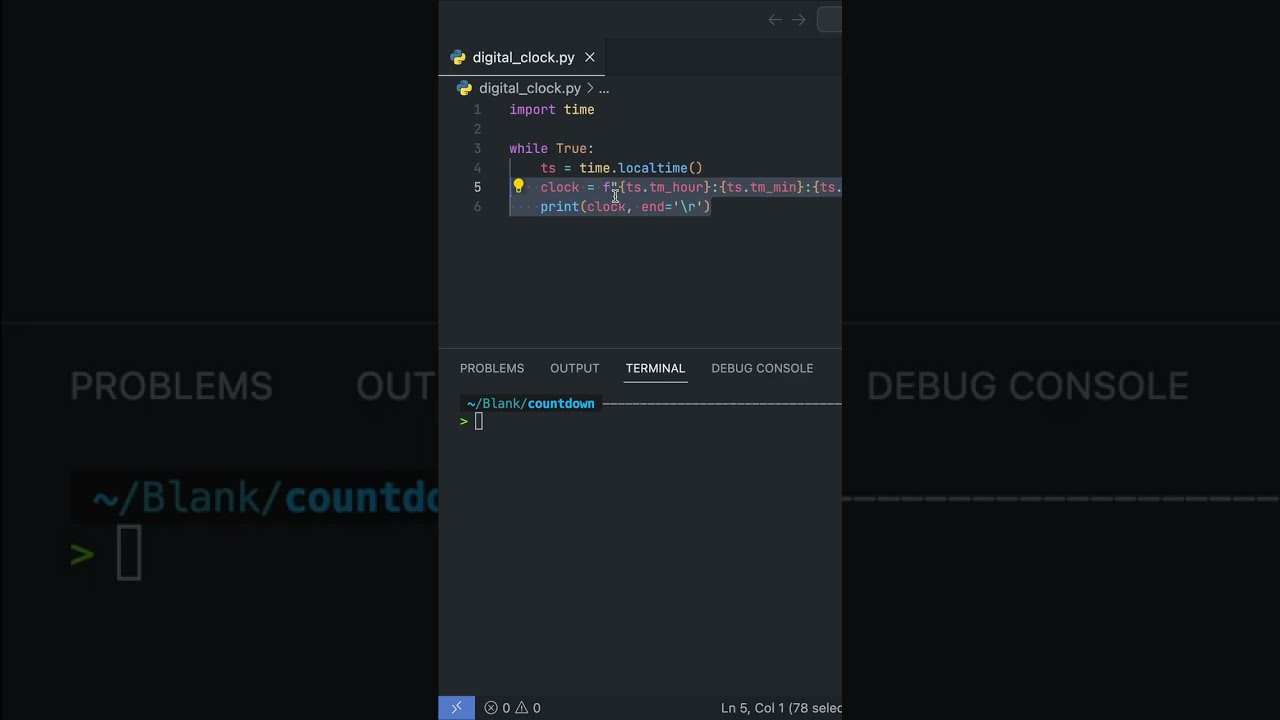Go forward with the right arrow
The image size is (1280, 720).
pyautogui.click(x=798, y=19)
